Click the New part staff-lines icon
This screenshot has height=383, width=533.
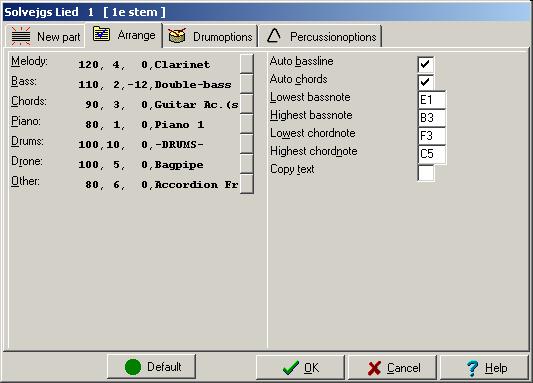pyautogui.click(x=21, y=36)
